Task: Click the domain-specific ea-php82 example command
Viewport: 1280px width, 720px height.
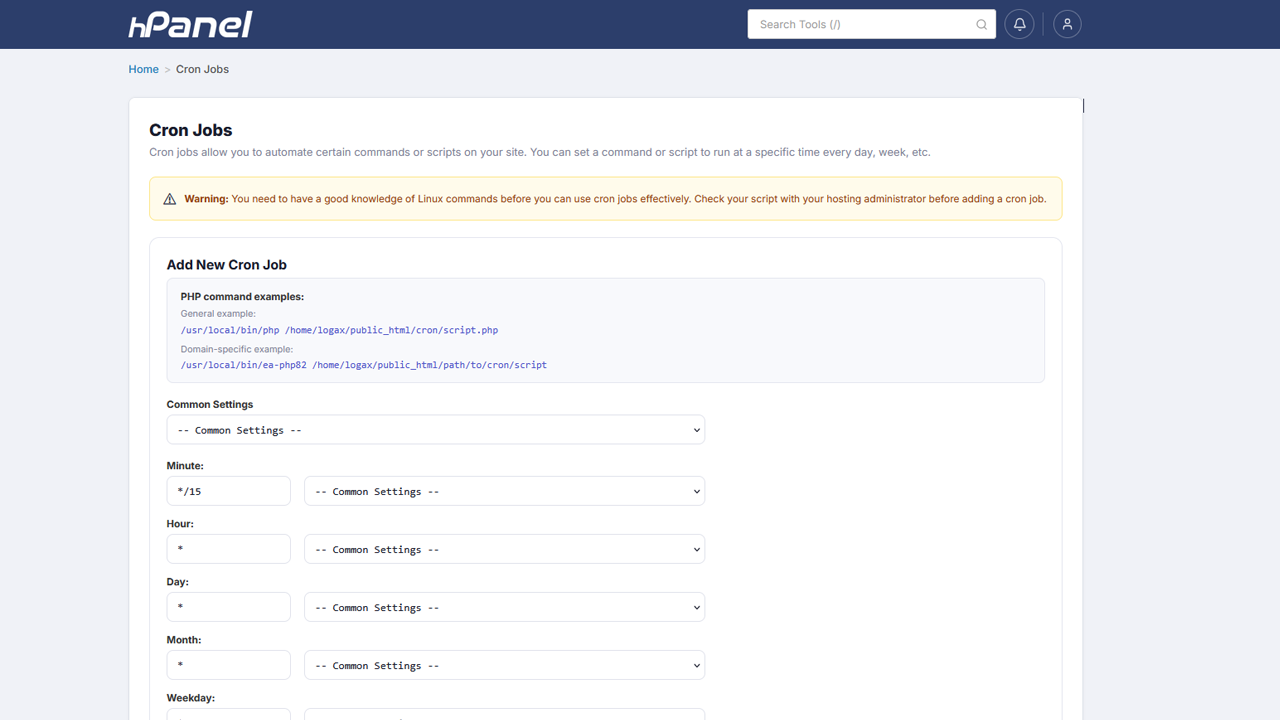Action: 364,365
